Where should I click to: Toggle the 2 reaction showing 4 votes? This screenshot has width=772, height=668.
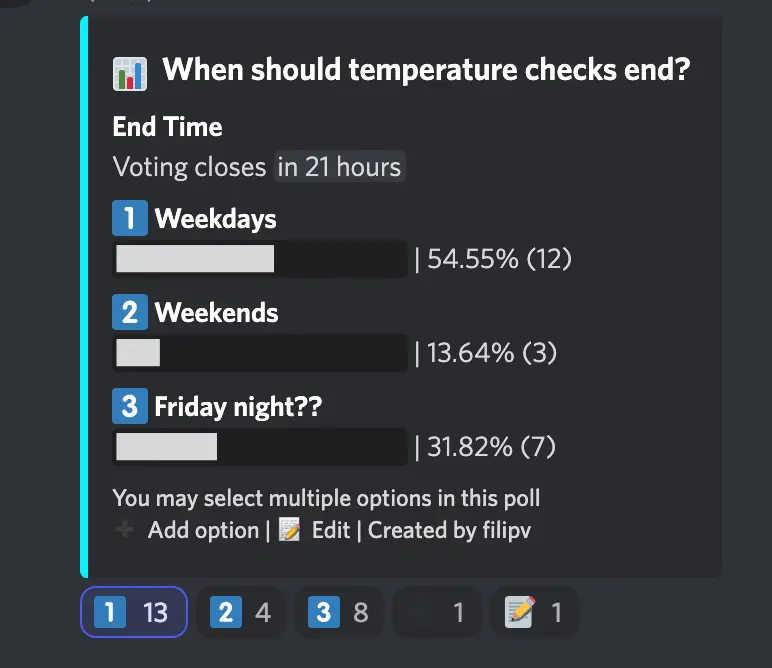241,611
